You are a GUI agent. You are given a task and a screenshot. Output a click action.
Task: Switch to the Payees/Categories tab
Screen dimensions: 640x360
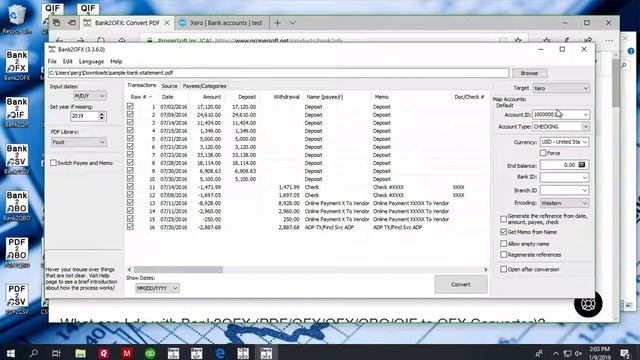204,86
